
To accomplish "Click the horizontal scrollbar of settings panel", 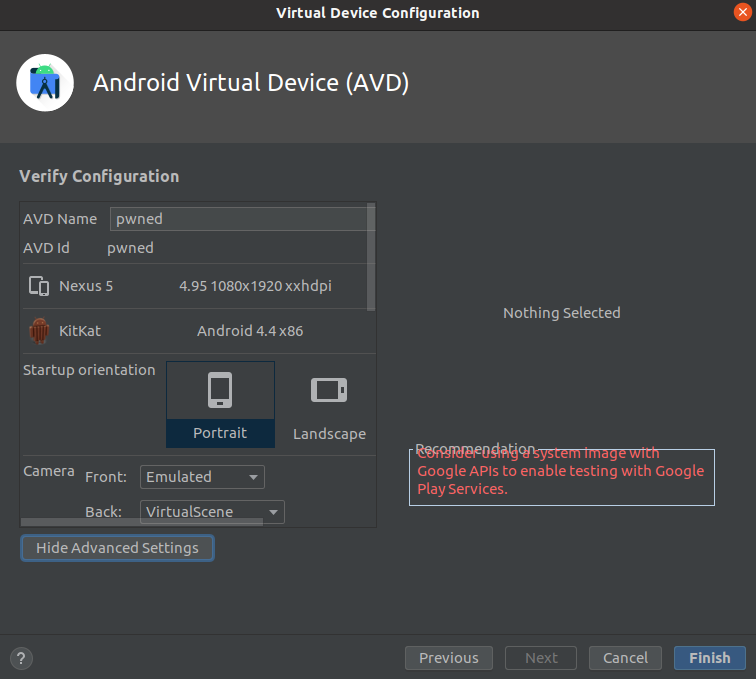I will pos(142,522).
